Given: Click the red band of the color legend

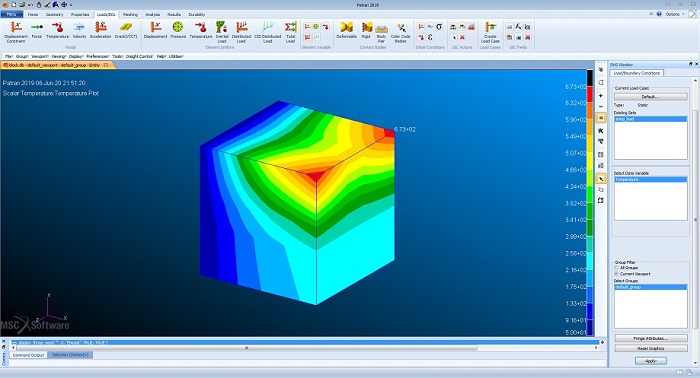Looking at the screenshot, I should coord(590,95).
